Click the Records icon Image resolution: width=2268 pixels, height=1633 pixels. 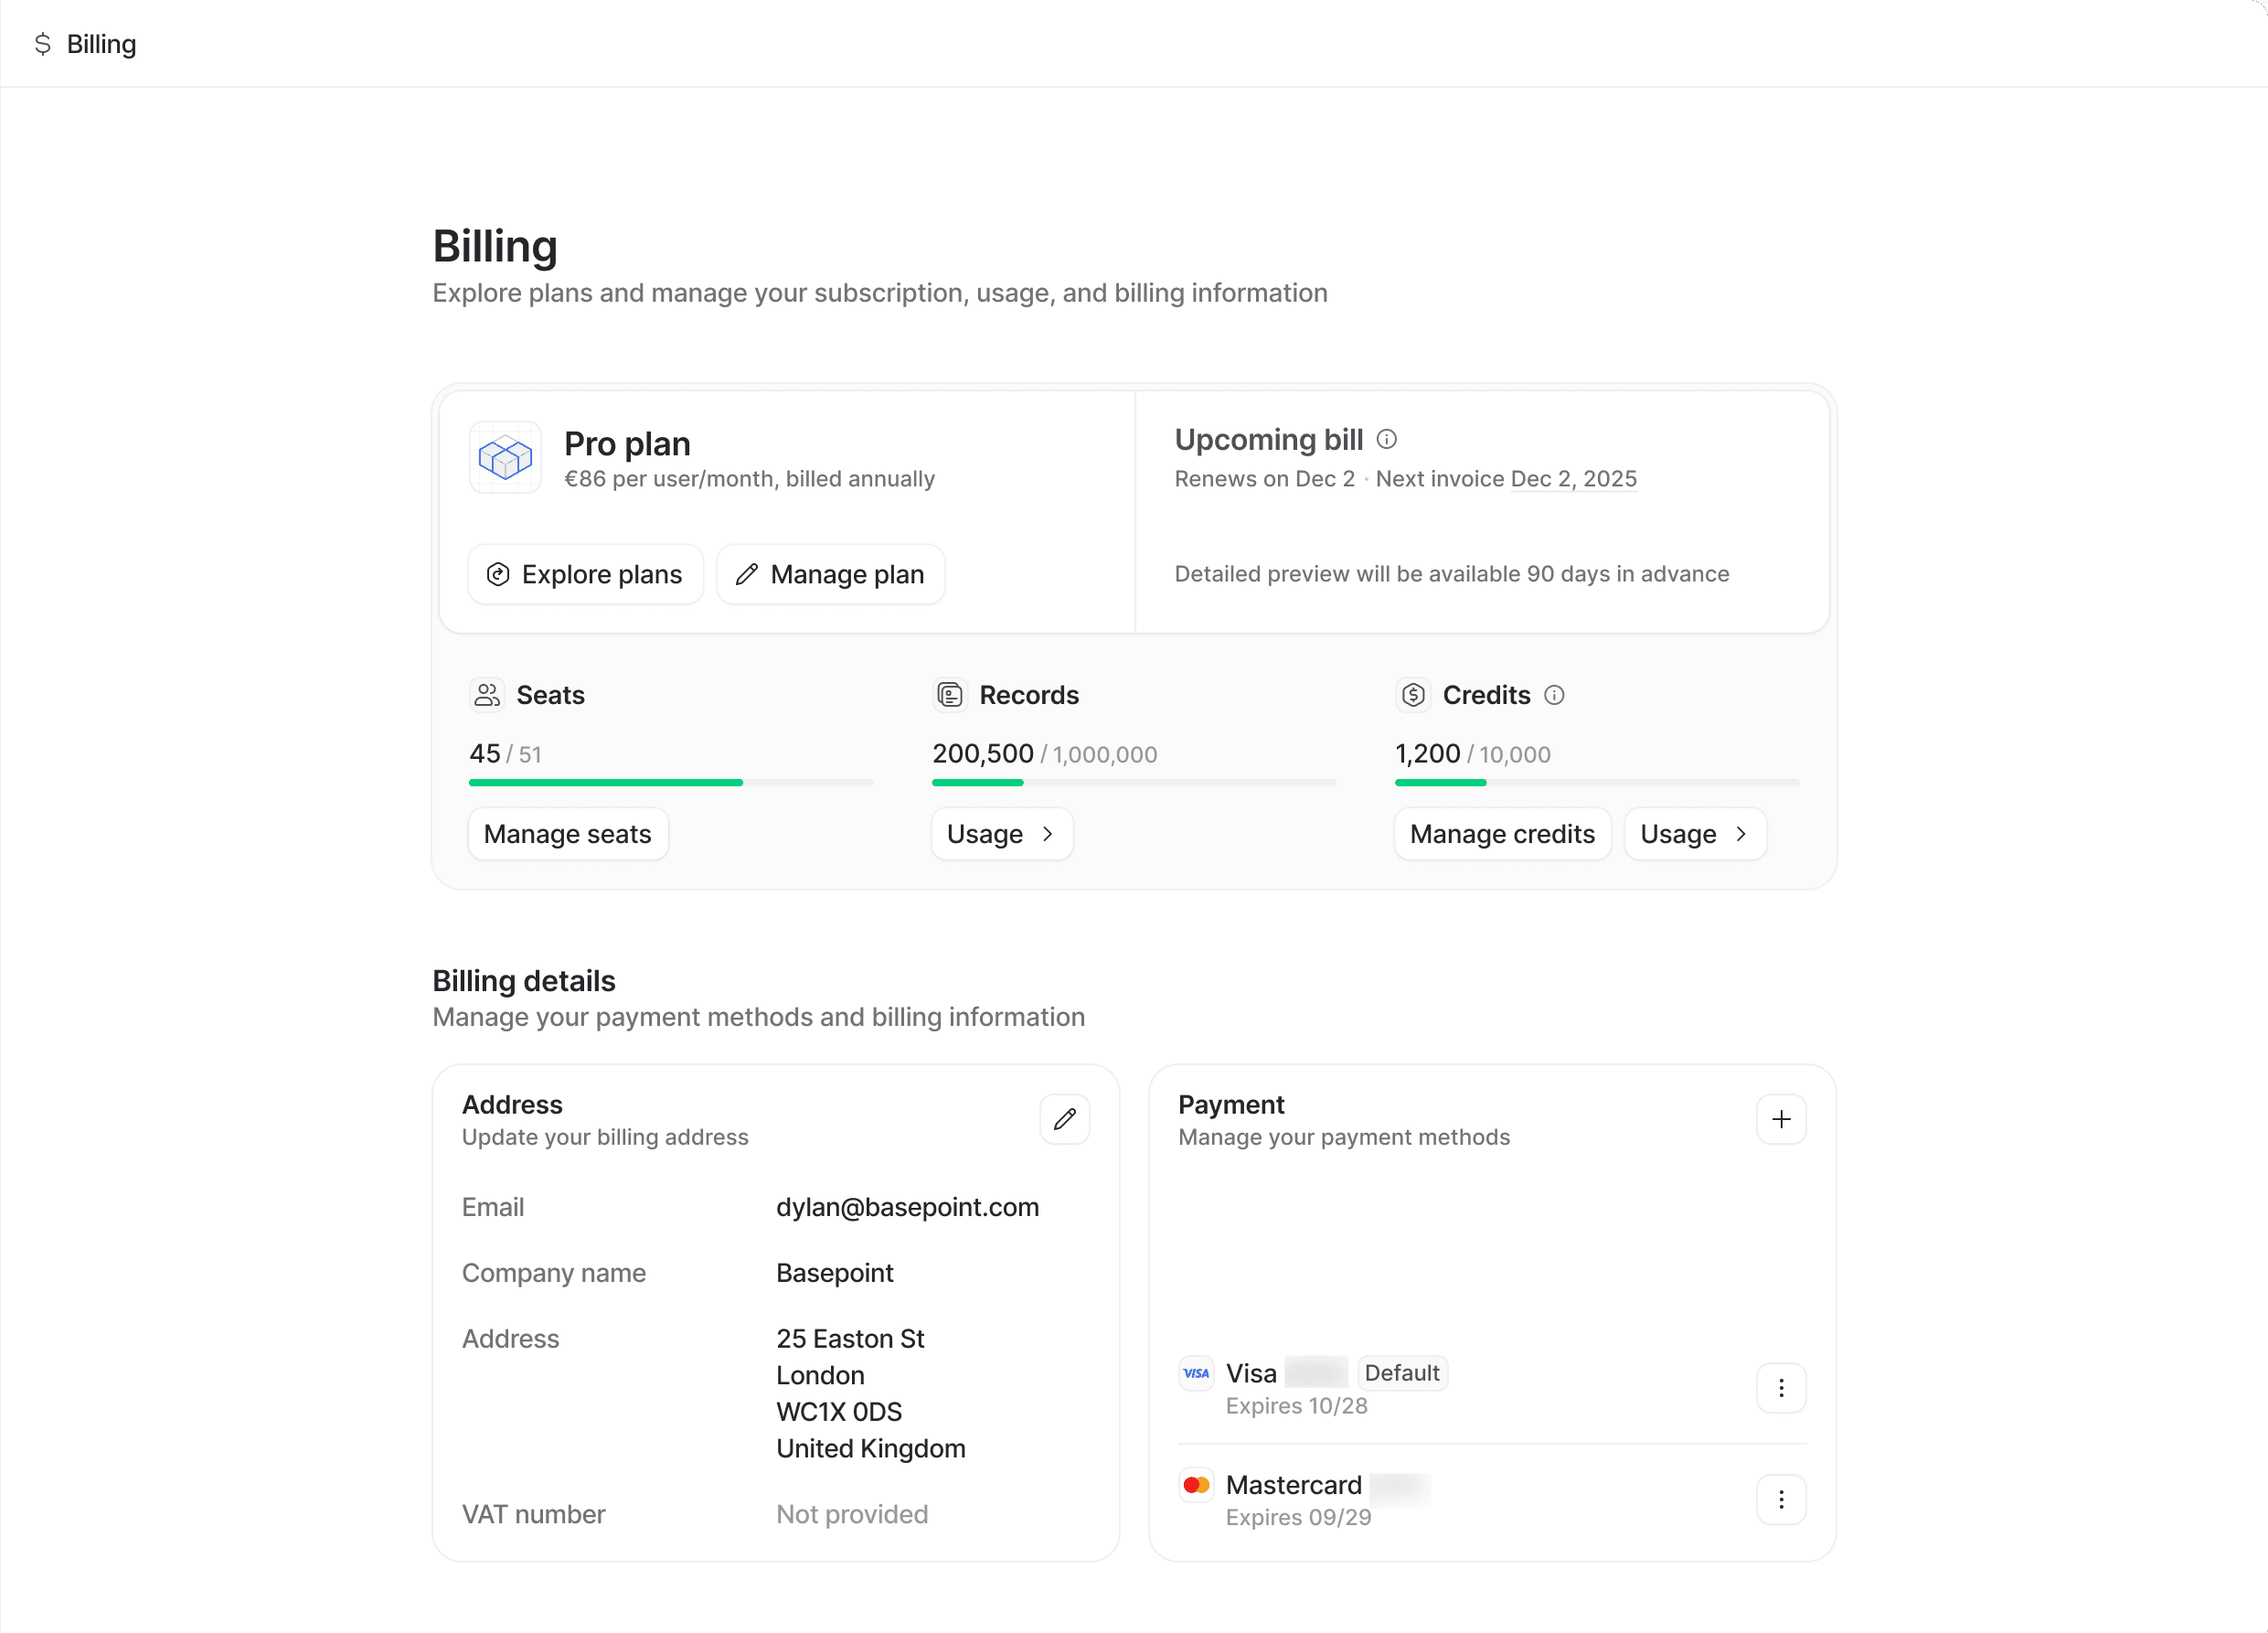pyautogui.click(x=950, y=694)
